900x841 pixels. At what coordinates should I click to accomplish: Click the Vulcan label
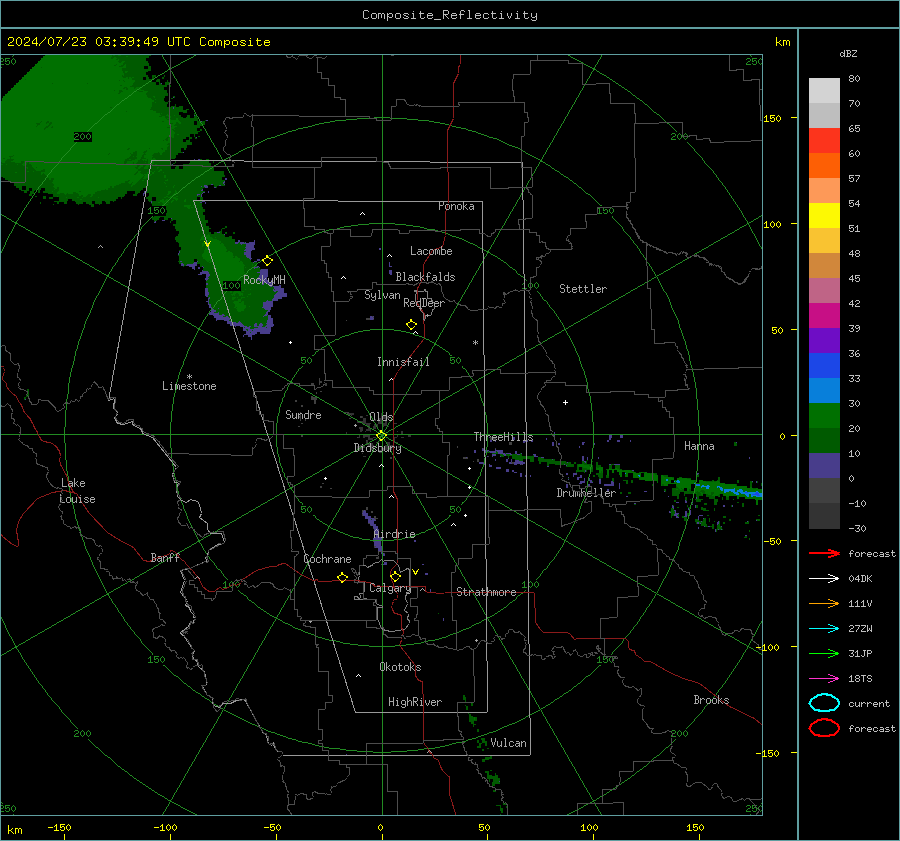508,743
